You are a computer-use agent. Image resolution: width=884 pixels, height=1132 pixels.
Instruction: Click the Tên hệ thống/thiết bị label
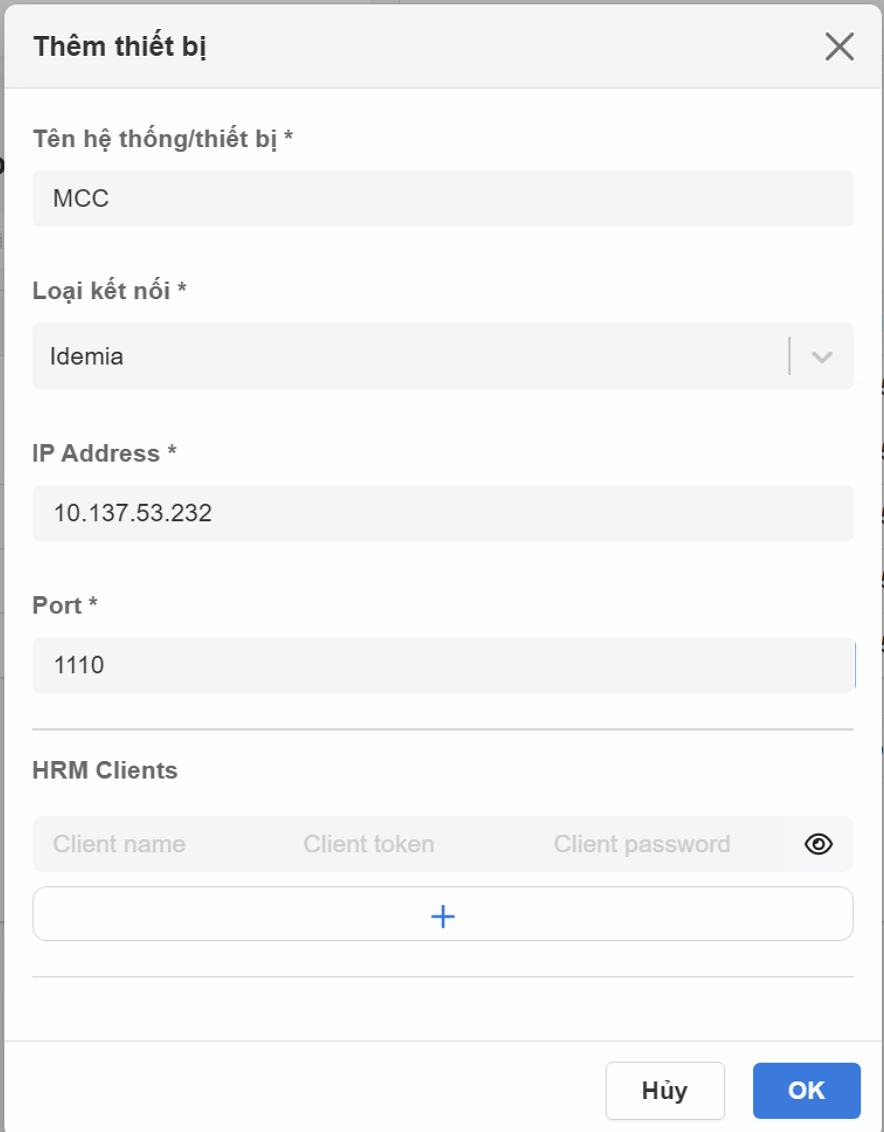click(x=163, y=138)
